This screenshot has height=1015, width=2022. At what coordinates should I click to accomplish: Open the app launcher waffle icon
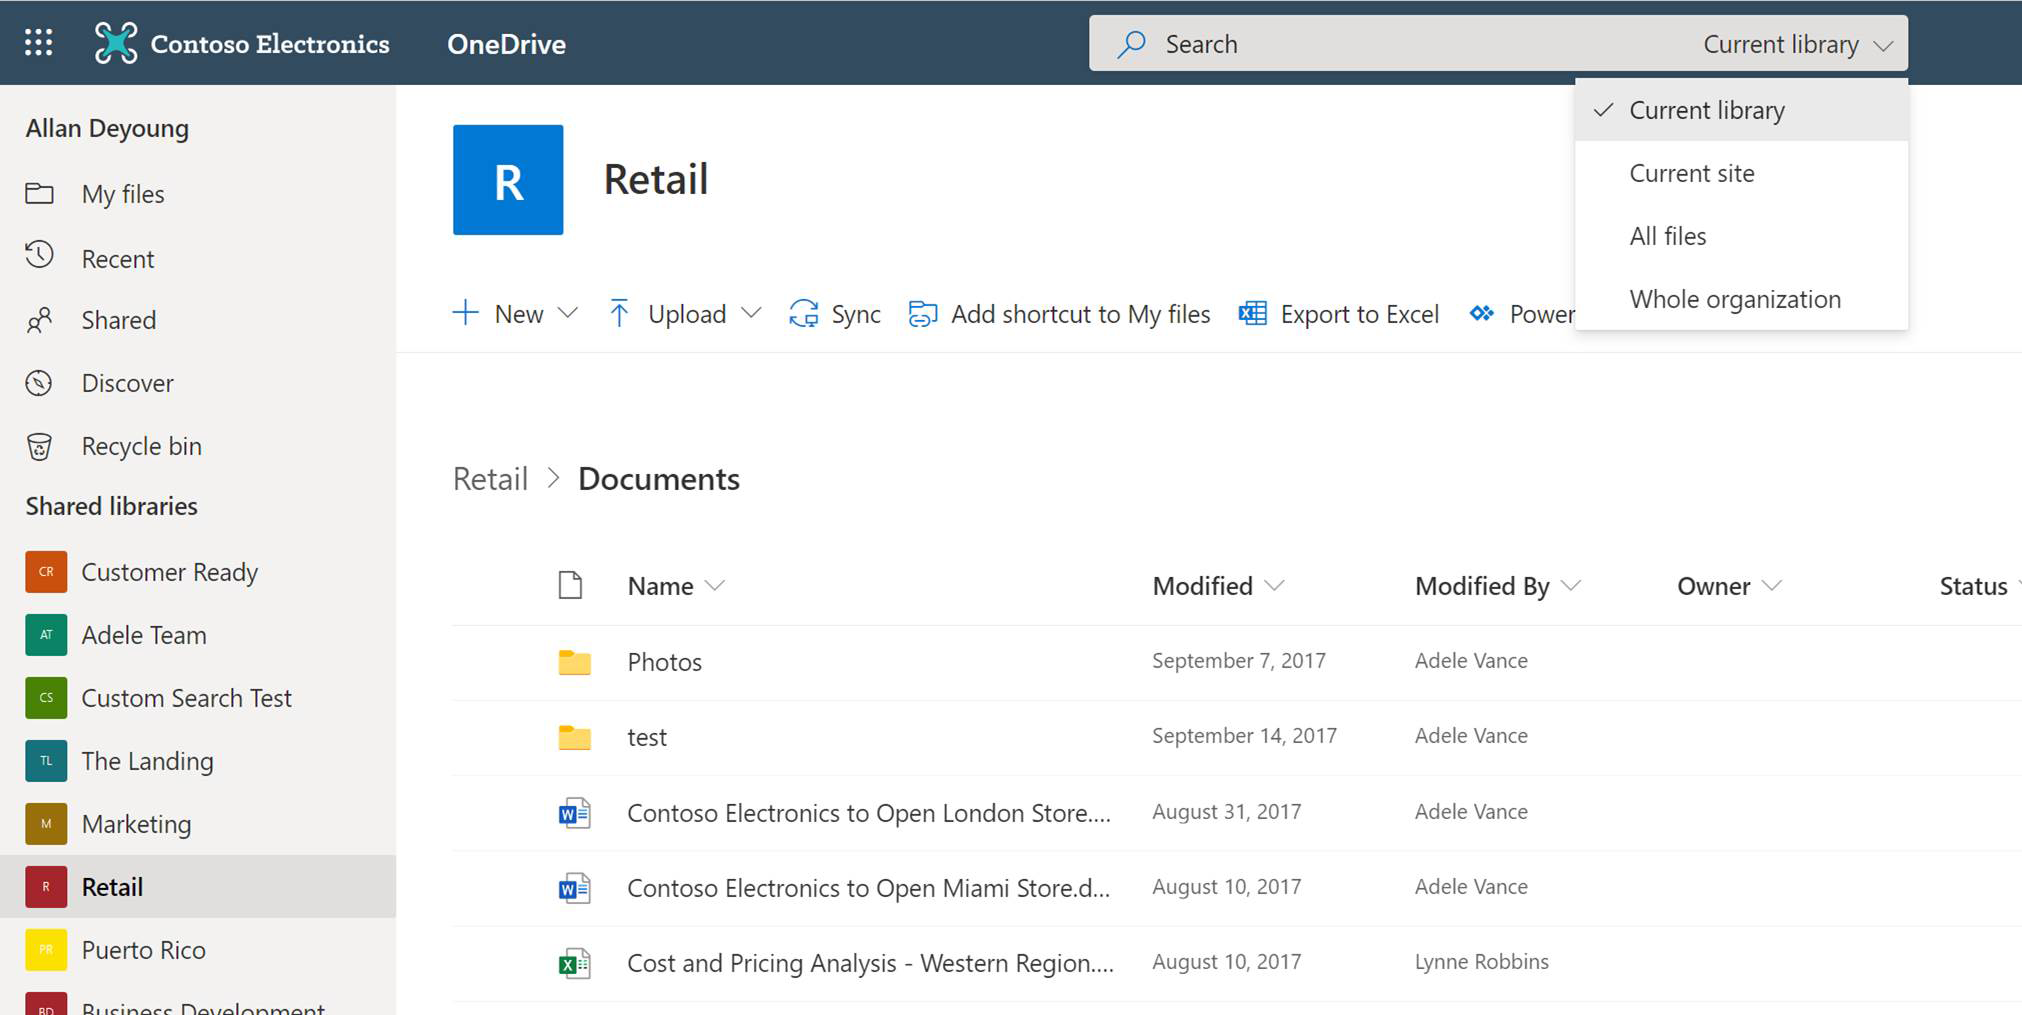pyautogui.click(x=38, y=42)
